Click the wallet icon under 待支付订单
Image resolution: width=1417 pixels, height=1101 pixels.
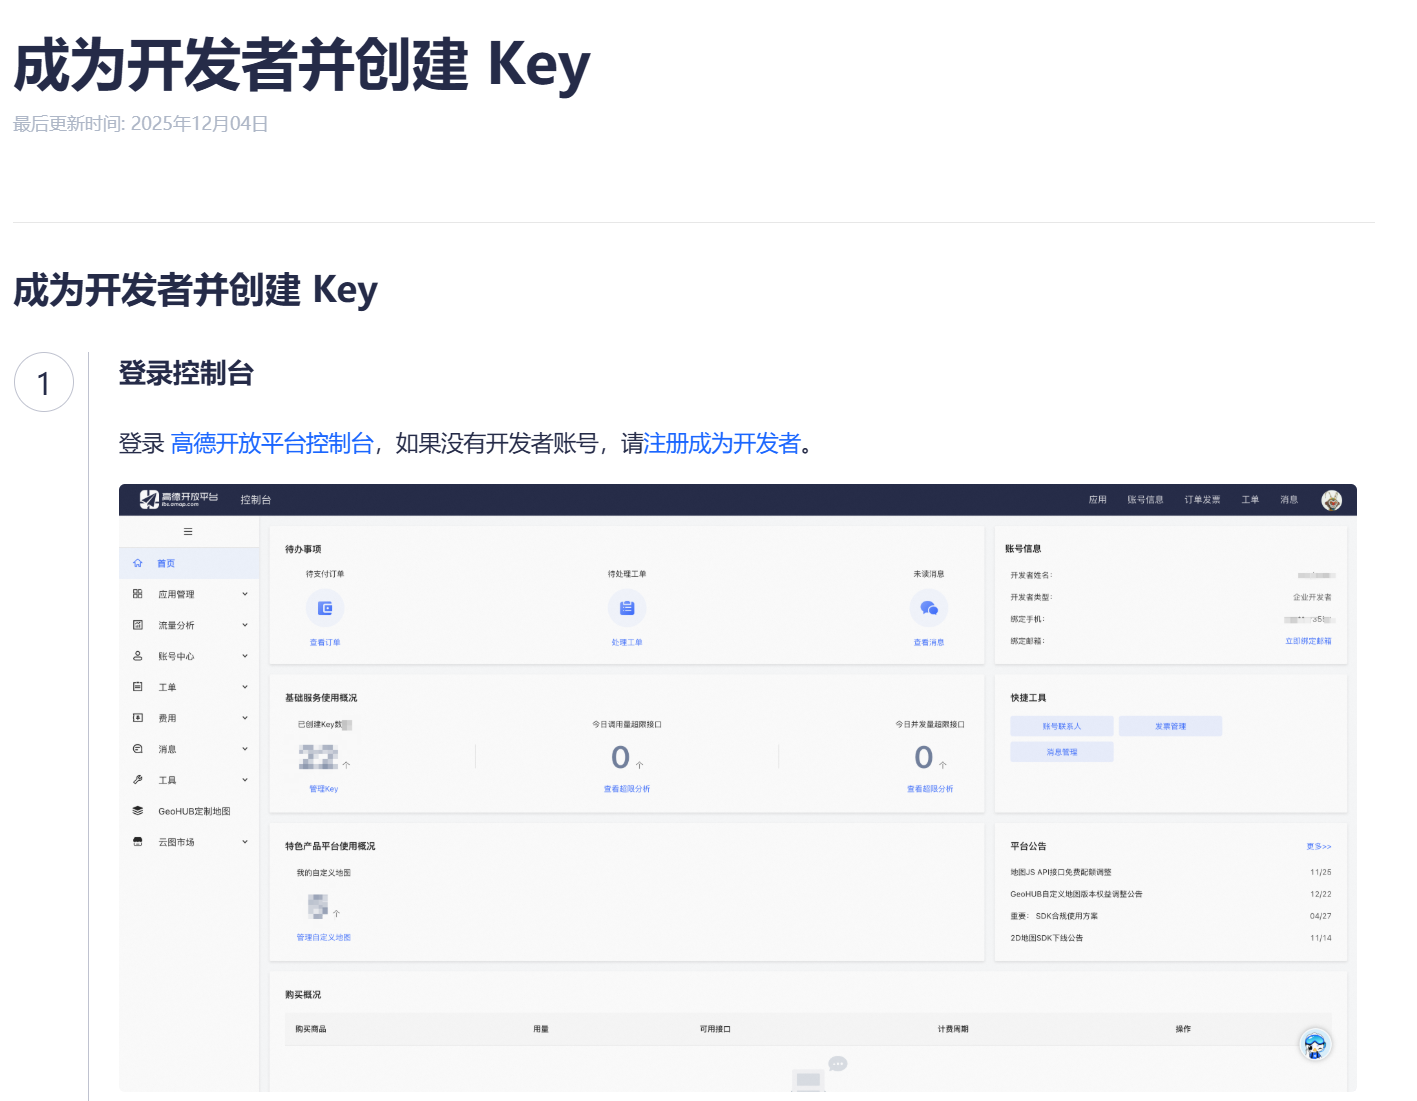pyautogui.click(x=325, y=608)
